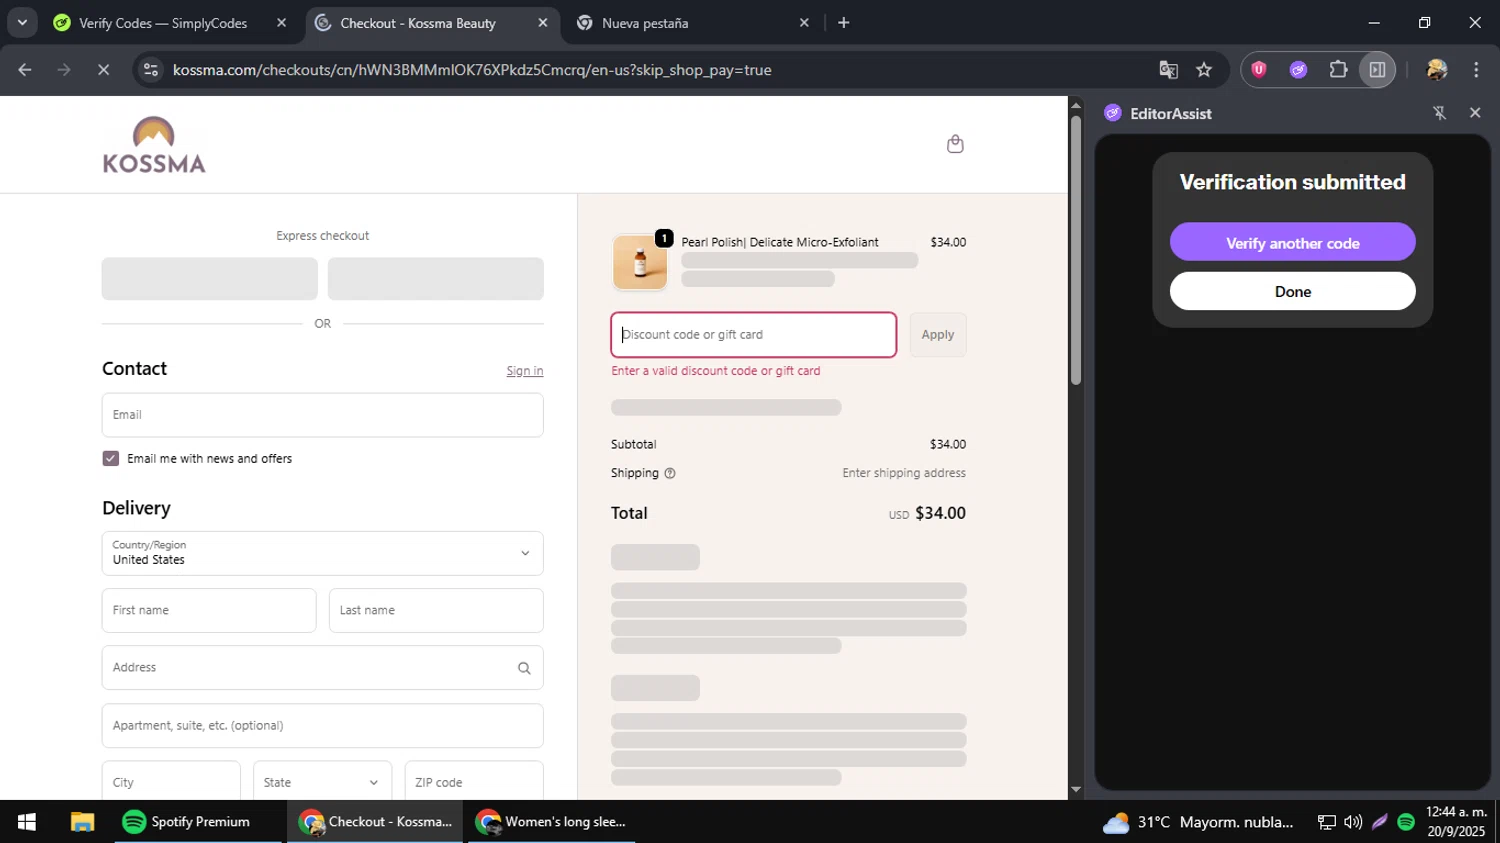Image resolution: width=1500 pixels, height=843 pixels.
Task: Click the Spotify tray icon
Action: [1406, 822]
